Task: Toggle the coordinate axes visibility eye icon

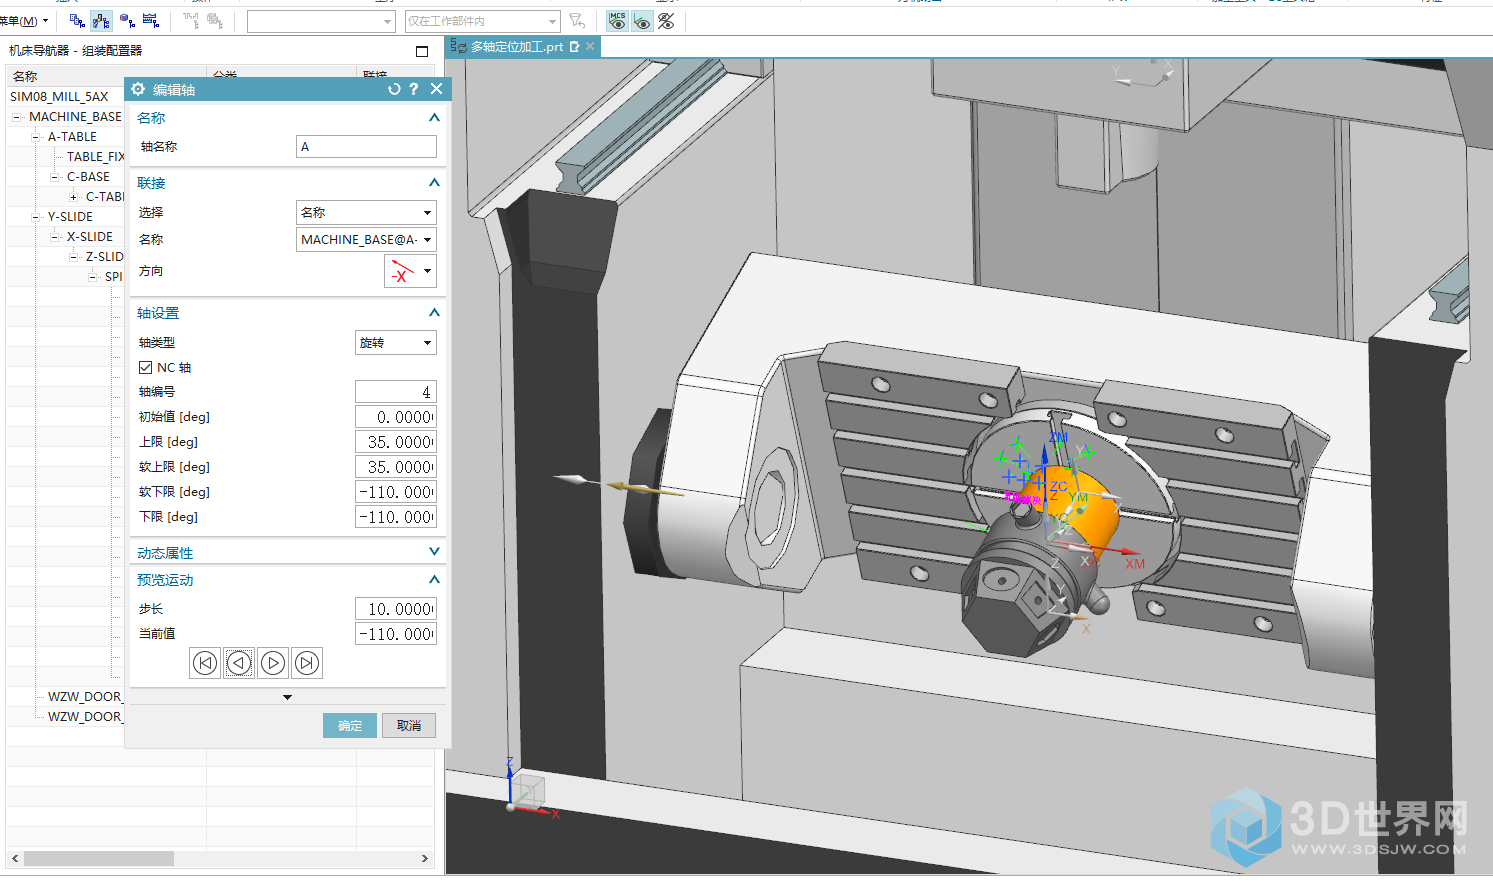Action: (642, 21)
